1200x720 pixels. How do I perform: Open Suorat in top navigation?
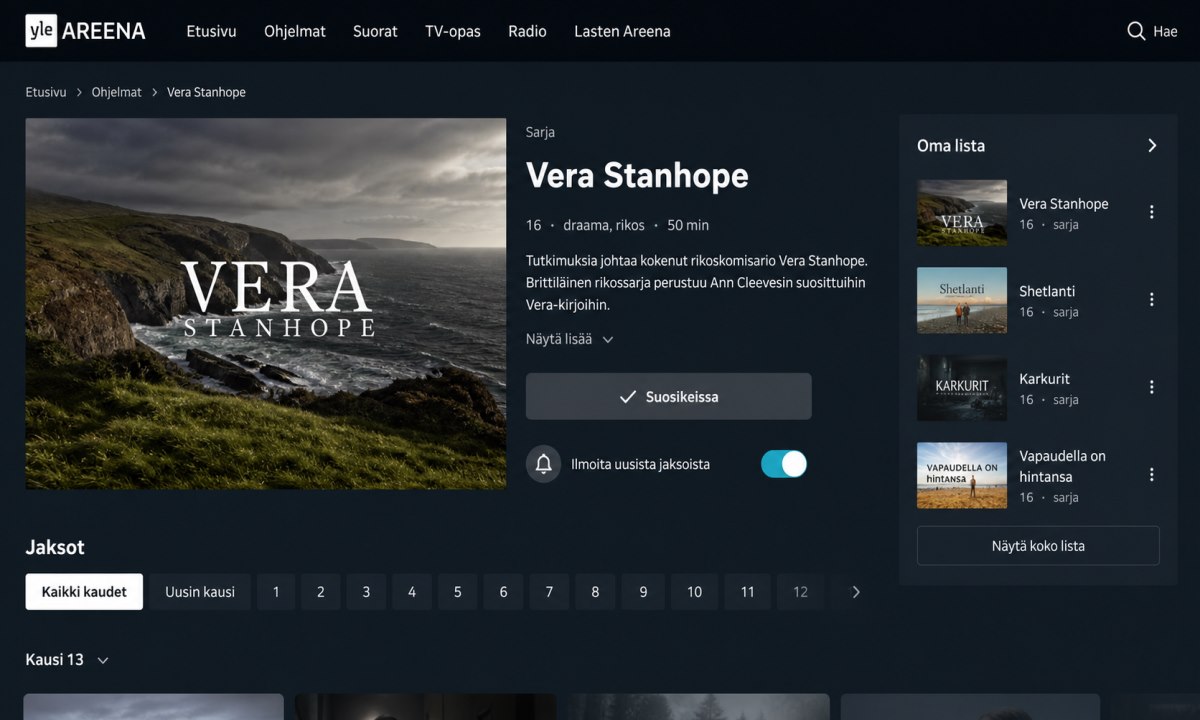tap(375, 31)
